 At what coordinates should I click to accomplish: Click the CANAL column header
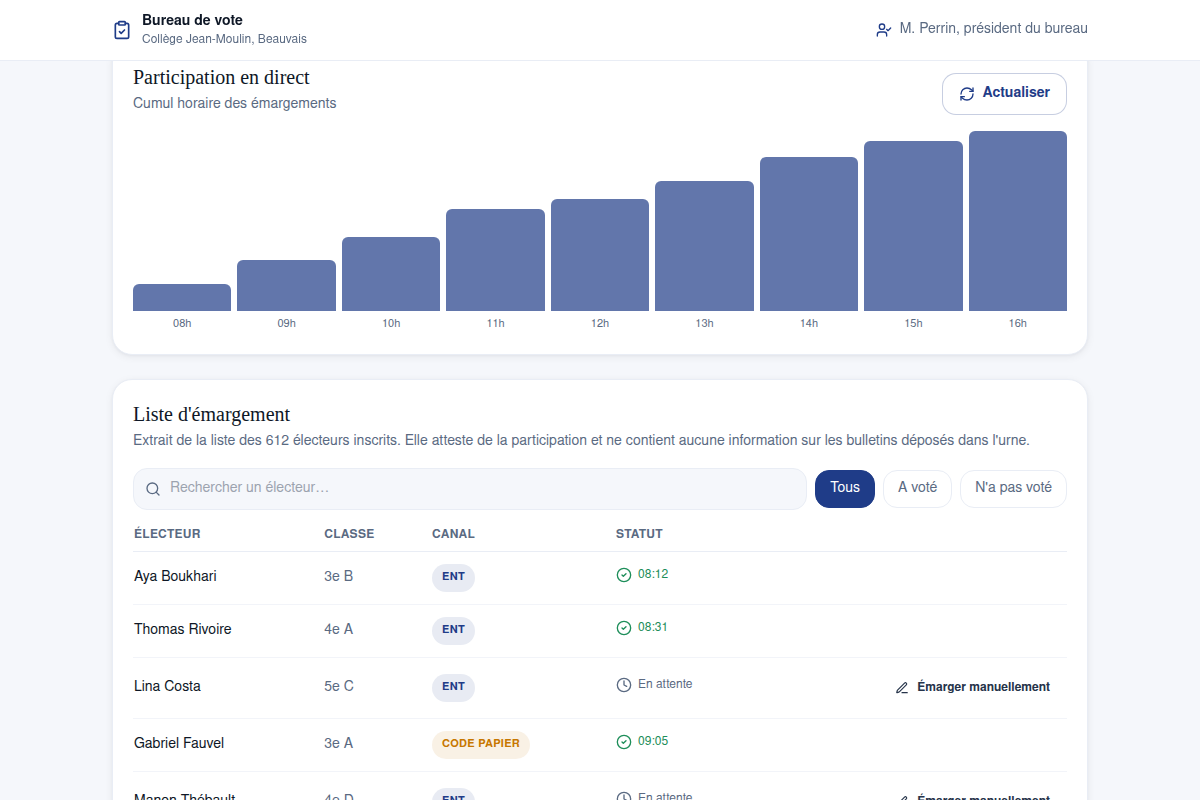453,534
